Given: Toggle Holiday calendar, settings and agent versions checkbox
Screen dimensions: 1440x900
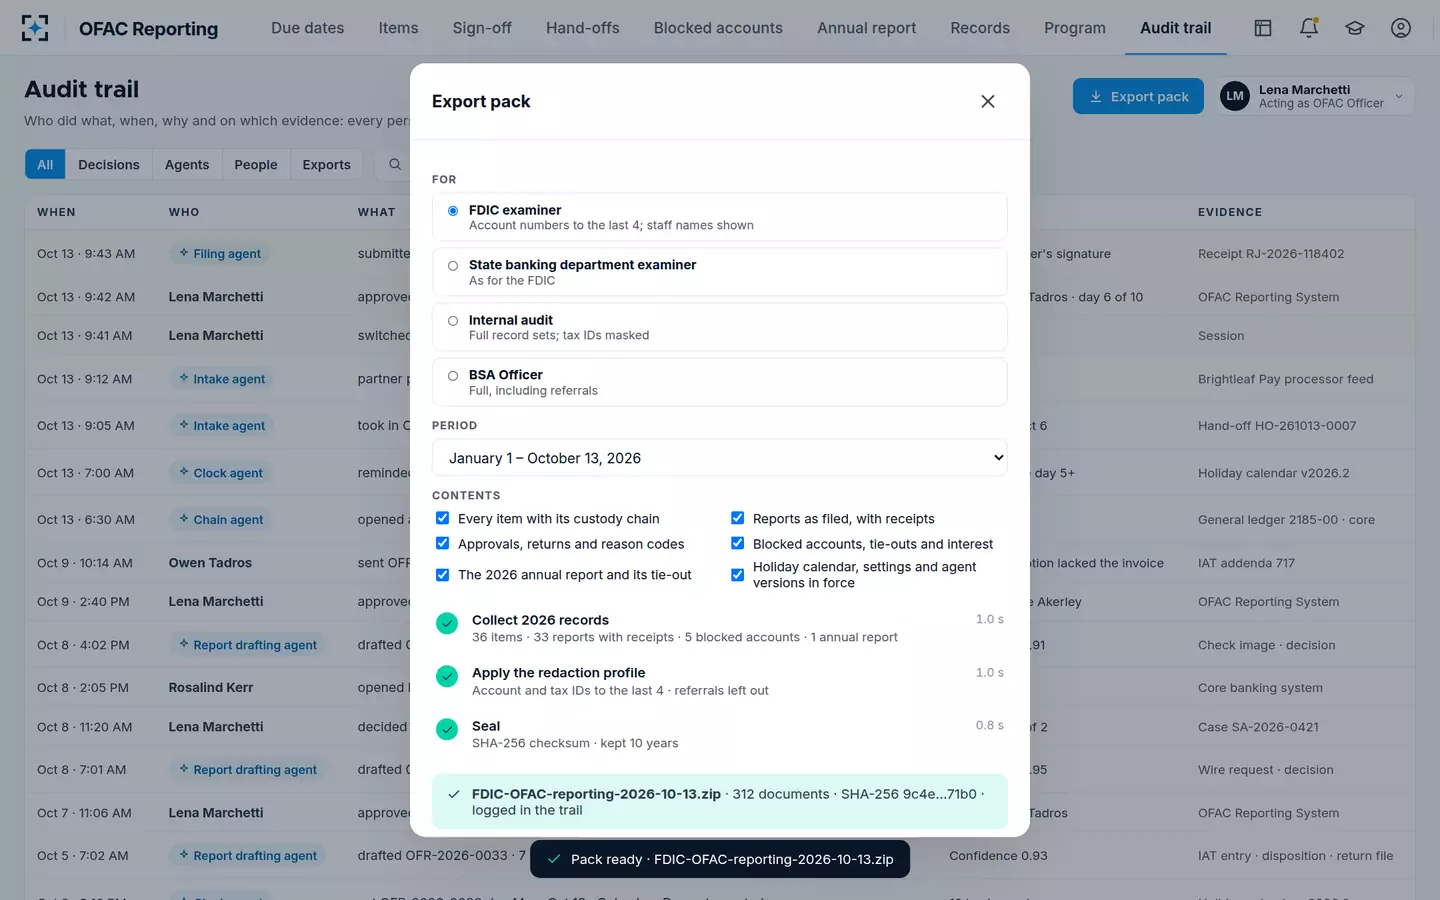Looking at the screenshot, I should (x=737, y=575).
